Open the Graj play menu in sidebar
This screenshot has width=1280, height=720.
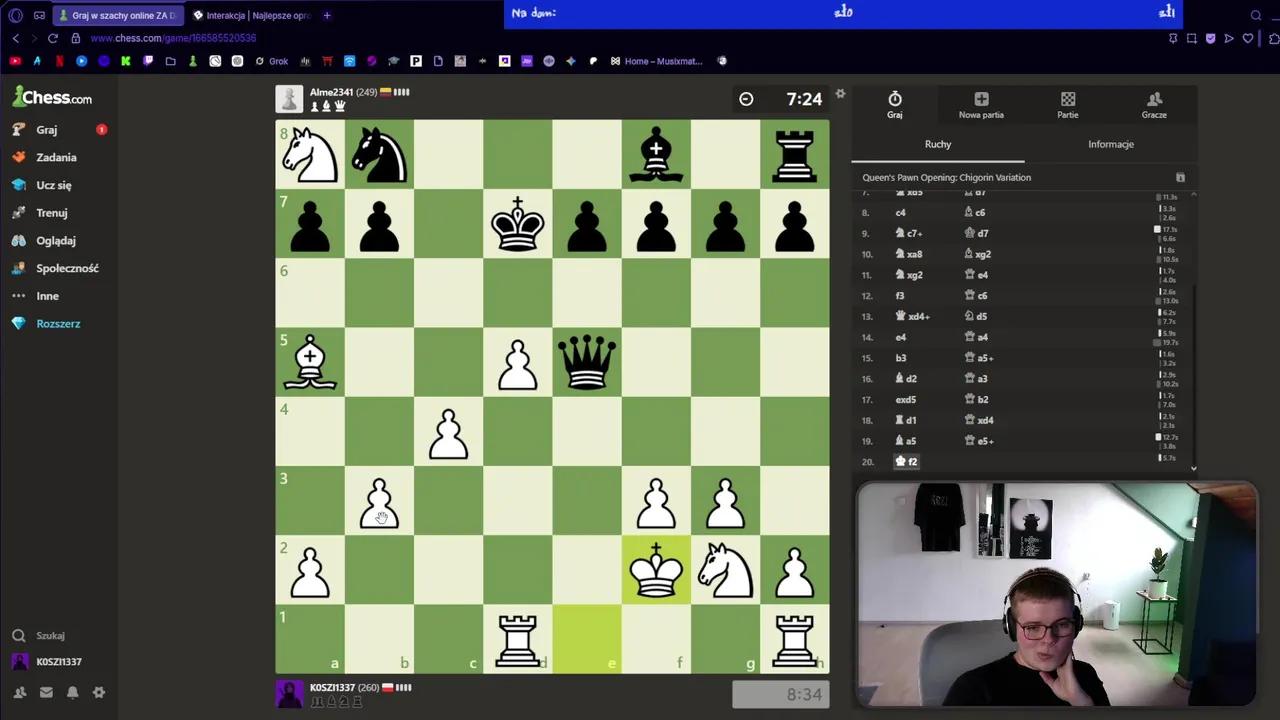(x=46, y=130)
